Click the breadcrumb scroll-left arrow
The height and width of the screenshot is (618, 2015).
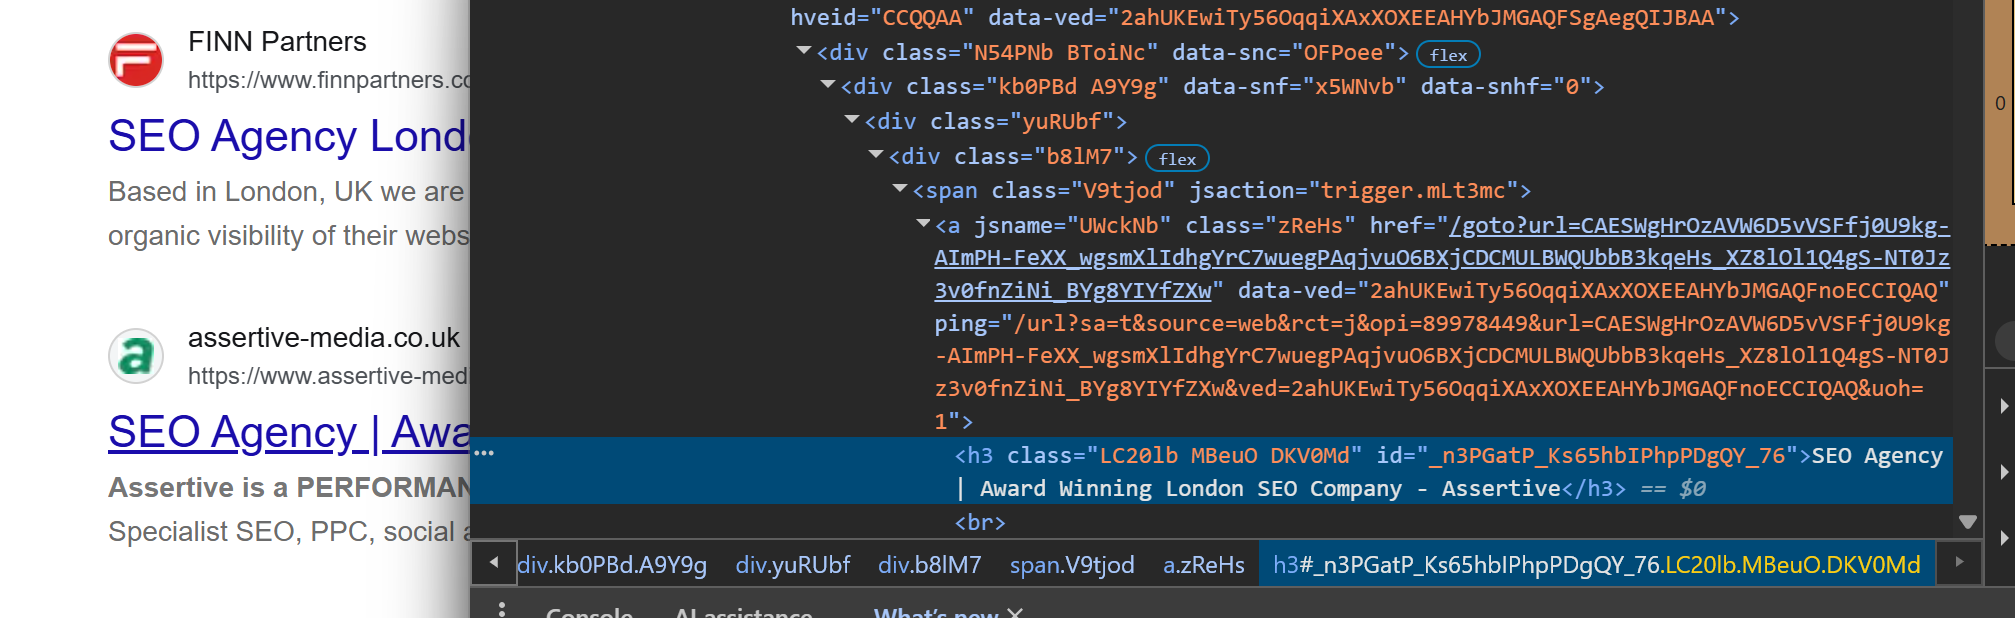pos(494,563)
